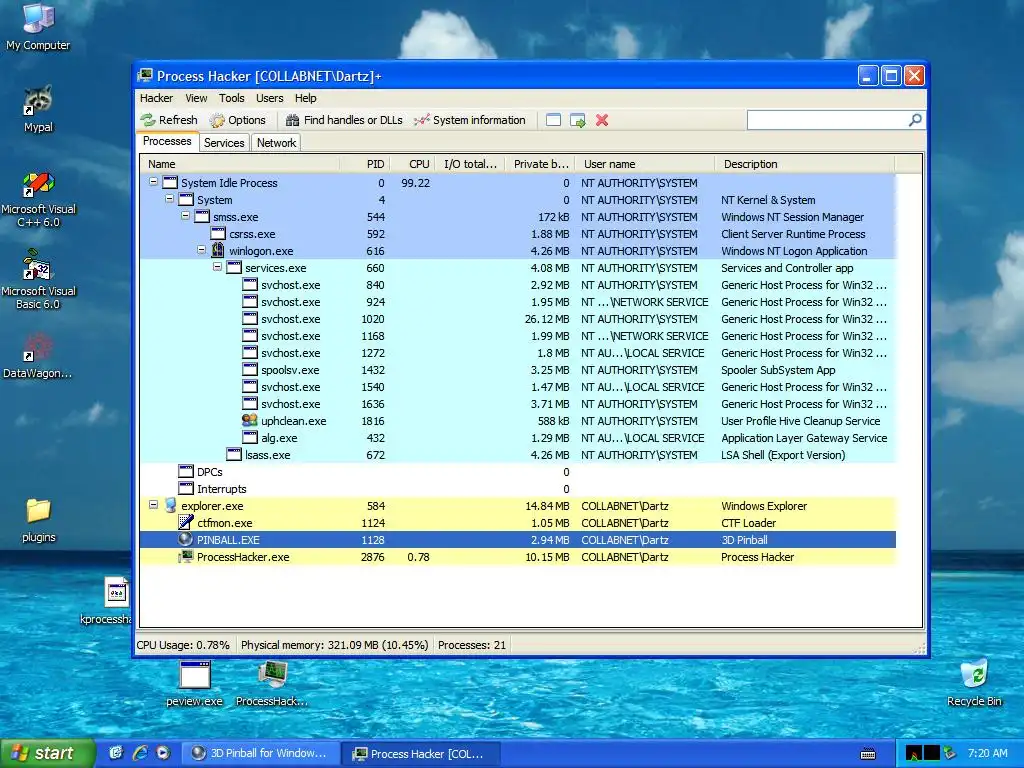Open the View menu

[196, 98]
